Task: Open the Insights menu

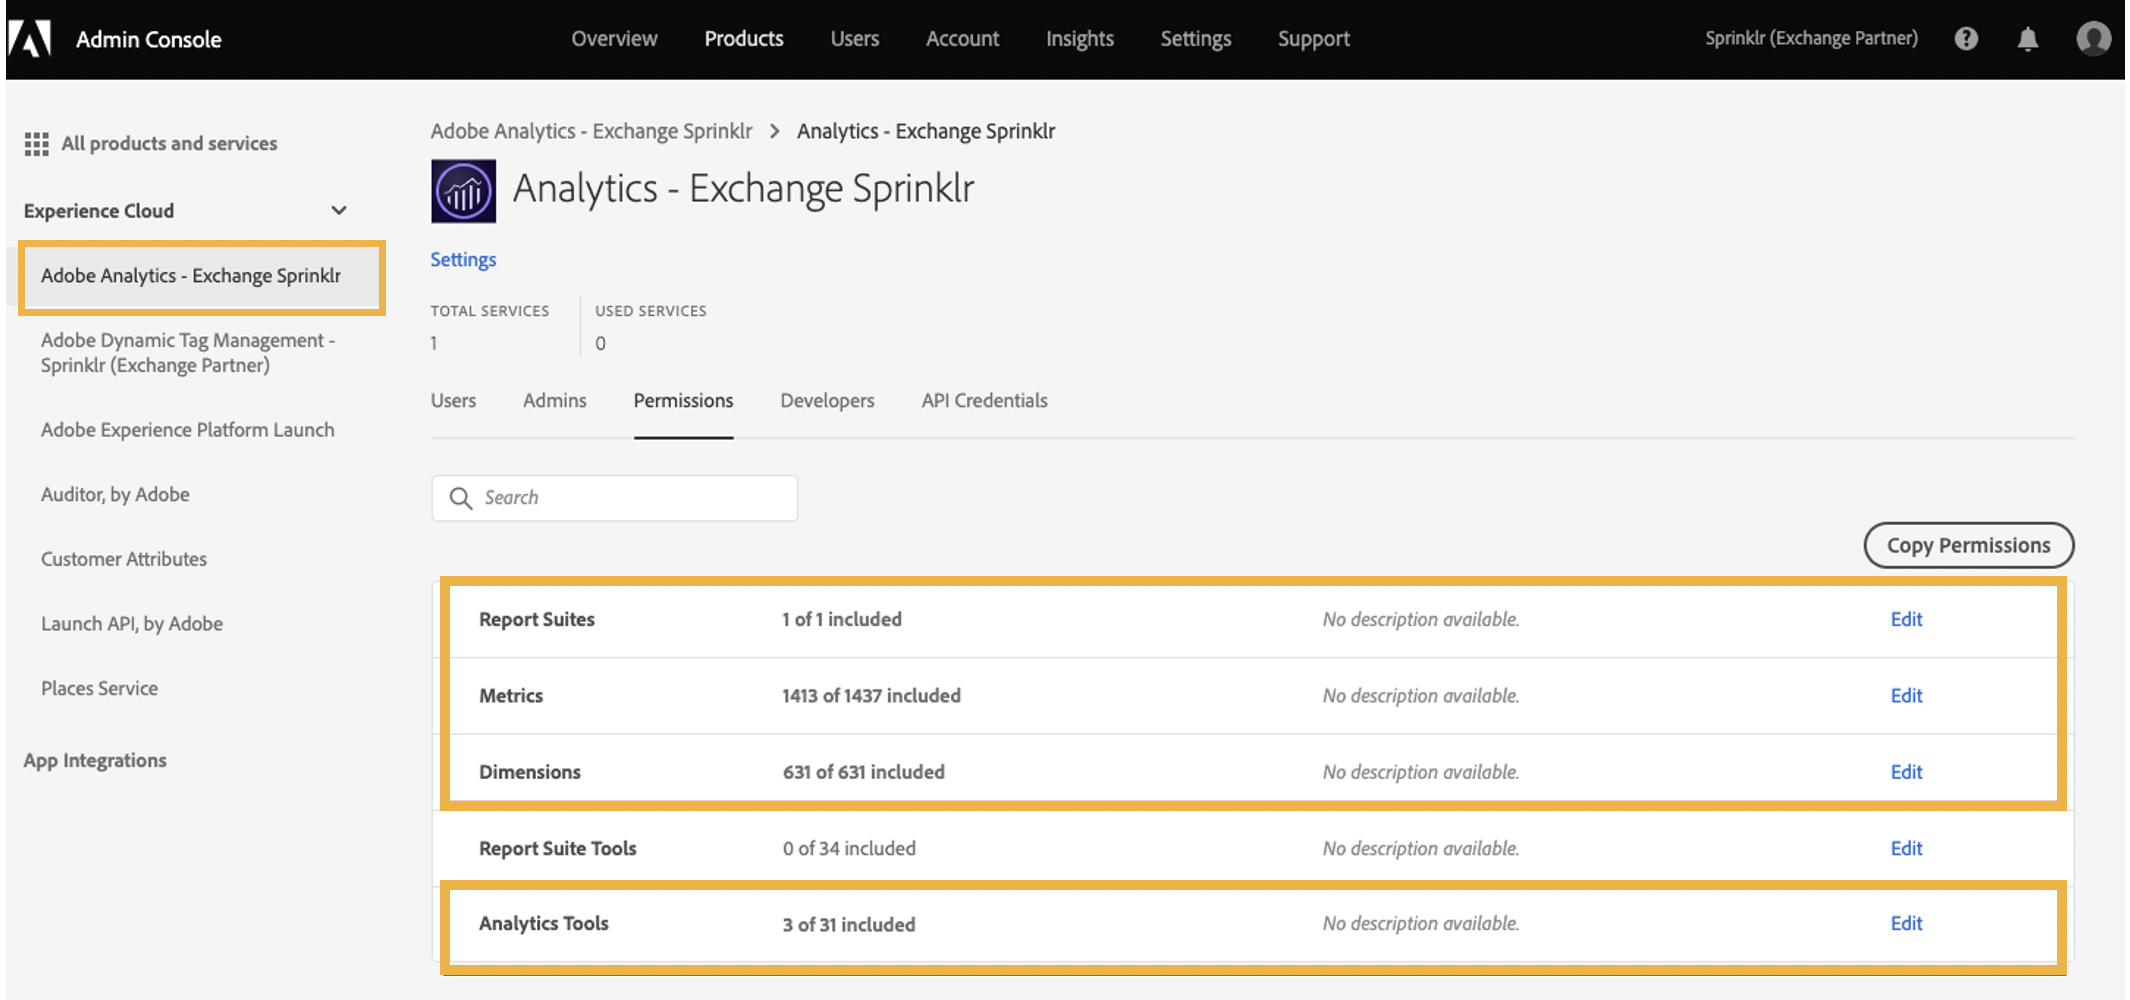Action: pos(1080,39)
